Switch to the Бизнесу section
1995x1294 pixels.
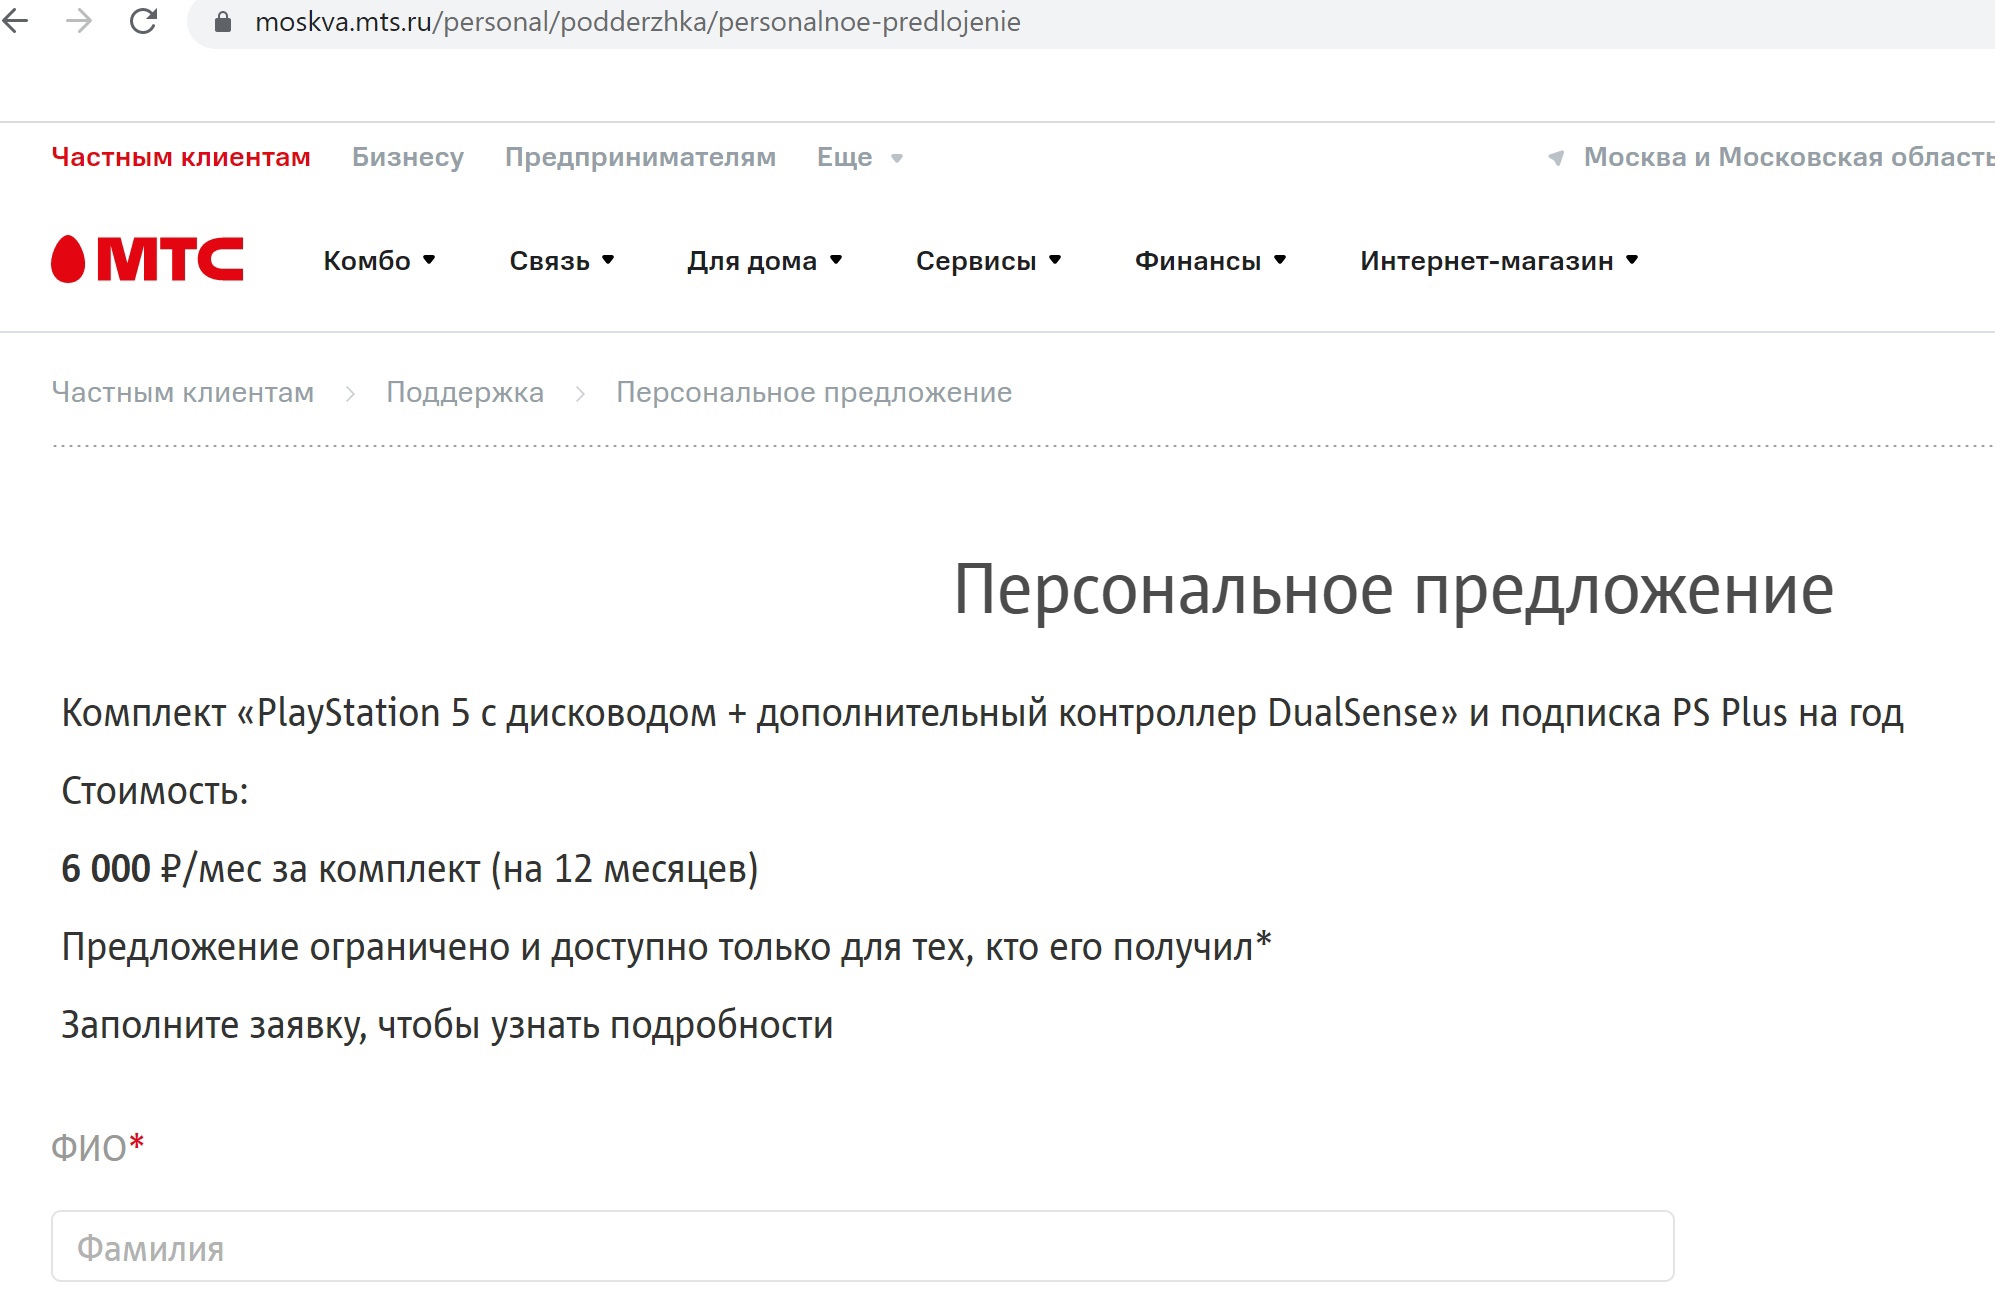click(x=408, y=157)
